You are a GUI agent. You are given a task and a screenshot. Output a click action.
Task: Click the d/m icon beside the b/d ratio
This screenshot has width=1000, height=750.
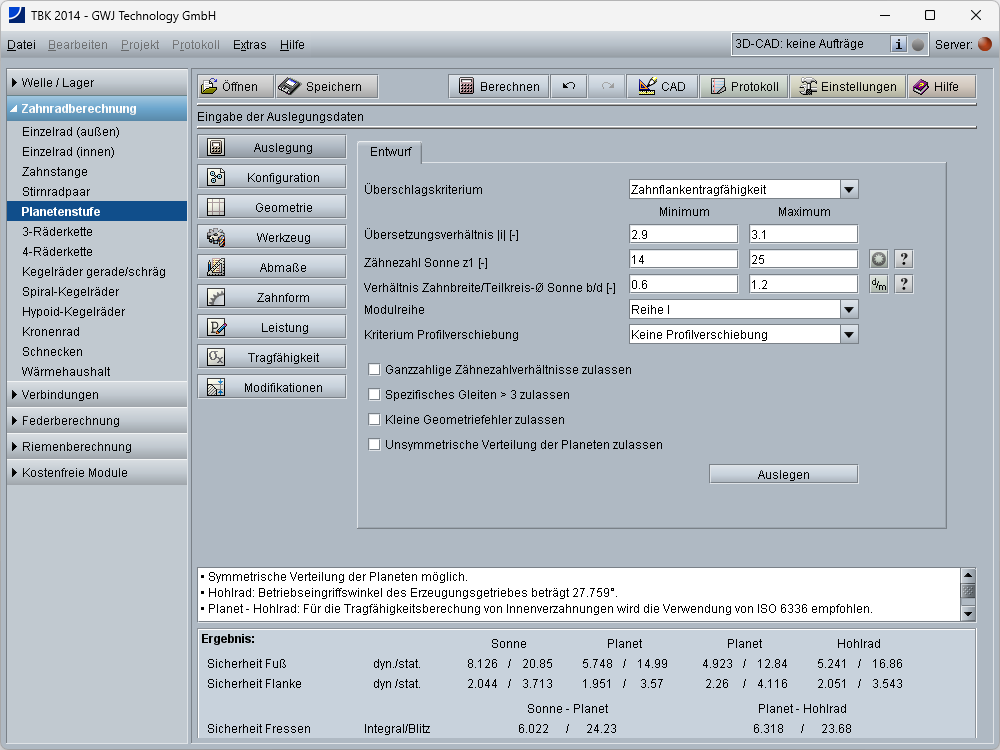click(x=878, y=284)
